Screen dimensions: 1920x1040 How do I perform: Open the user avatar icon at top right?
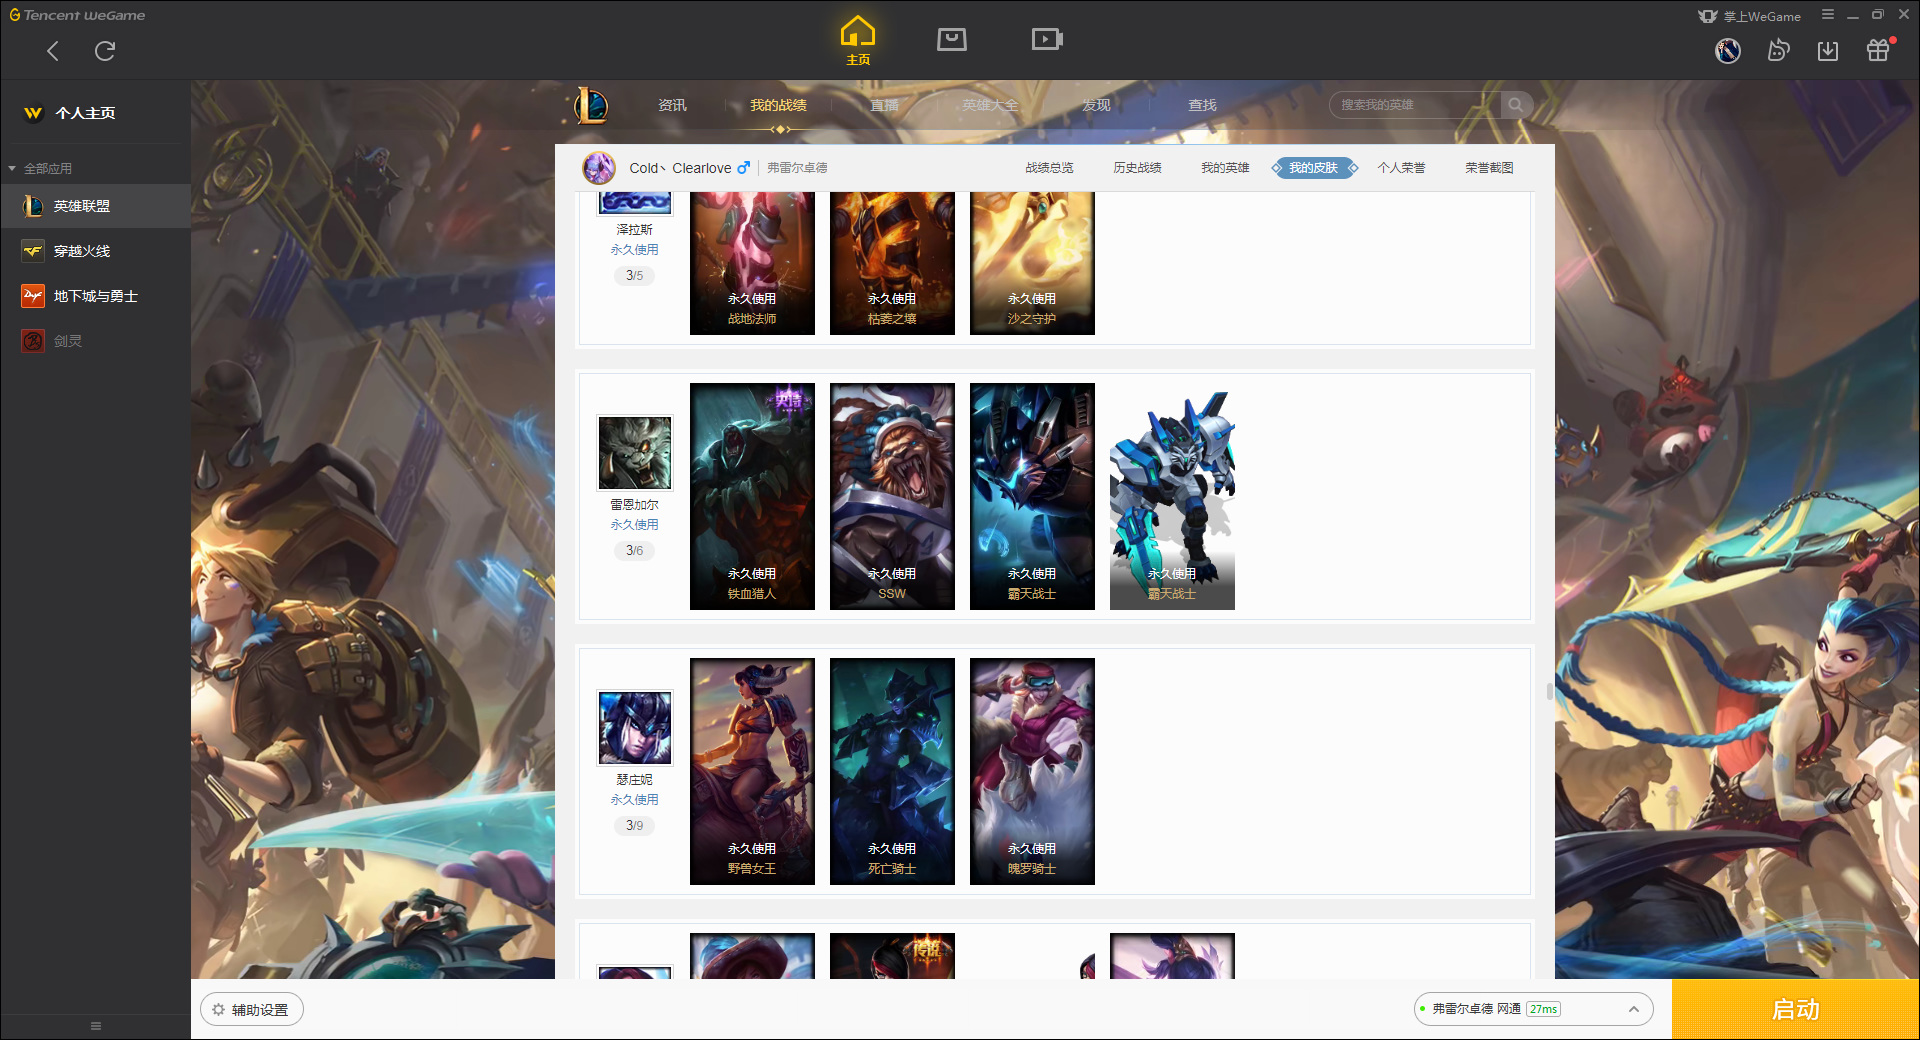coord(1728,50)
